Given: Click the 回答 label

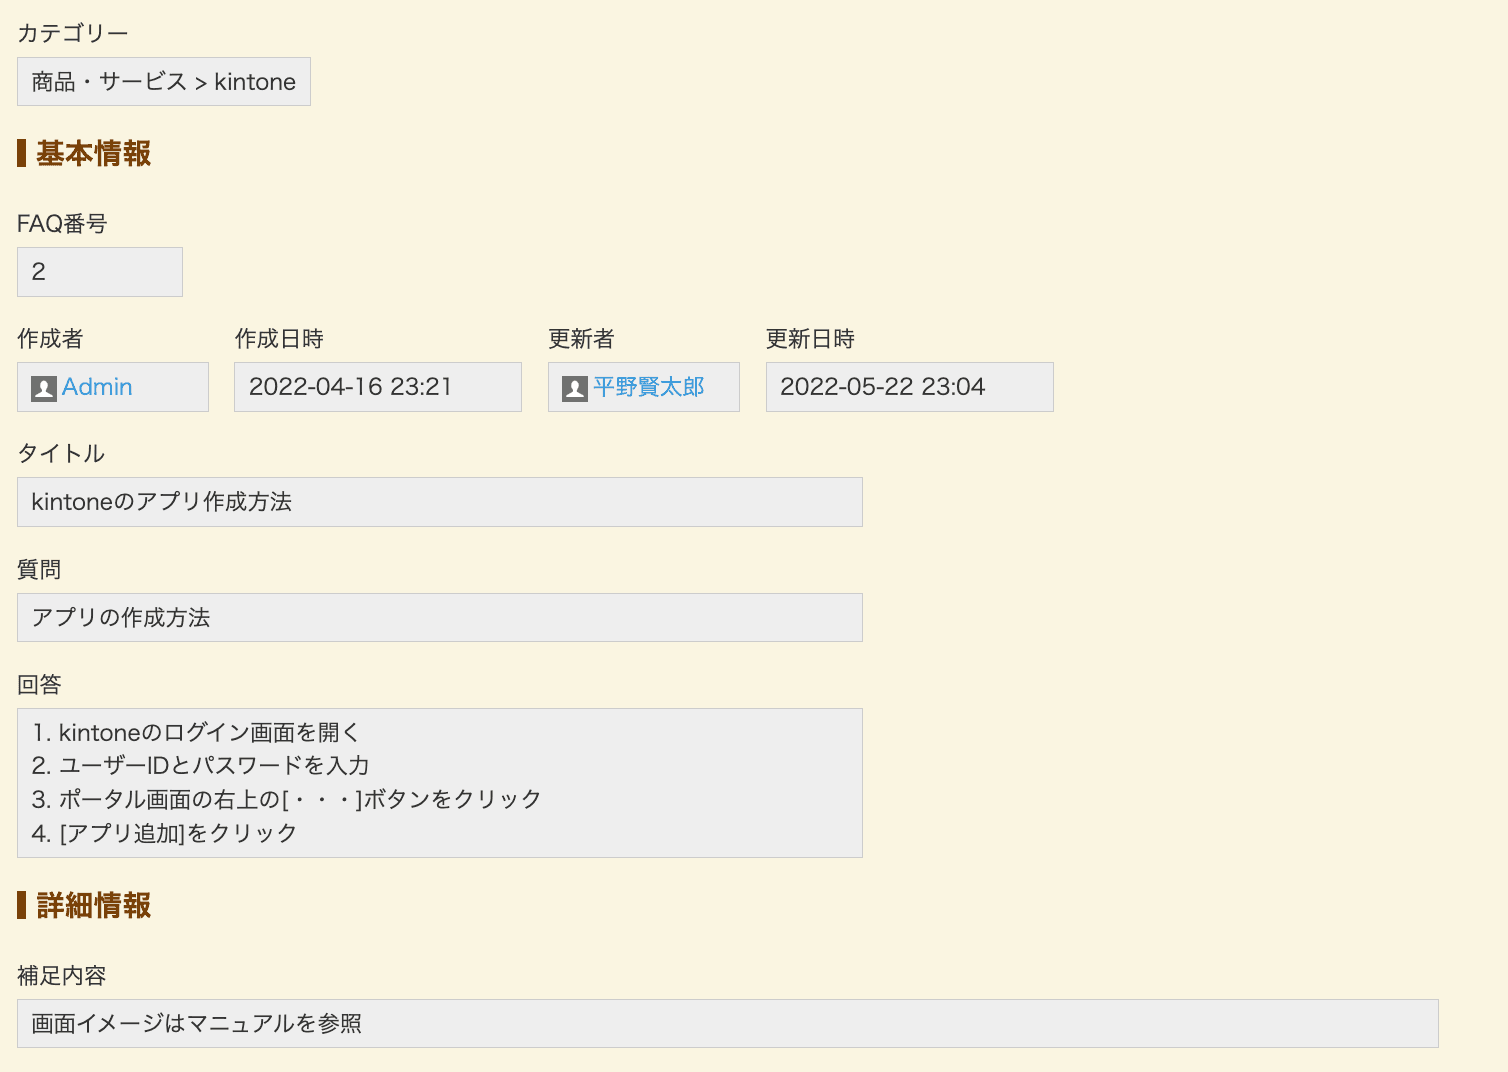Looking at the screenshot, I should (39, 685).
